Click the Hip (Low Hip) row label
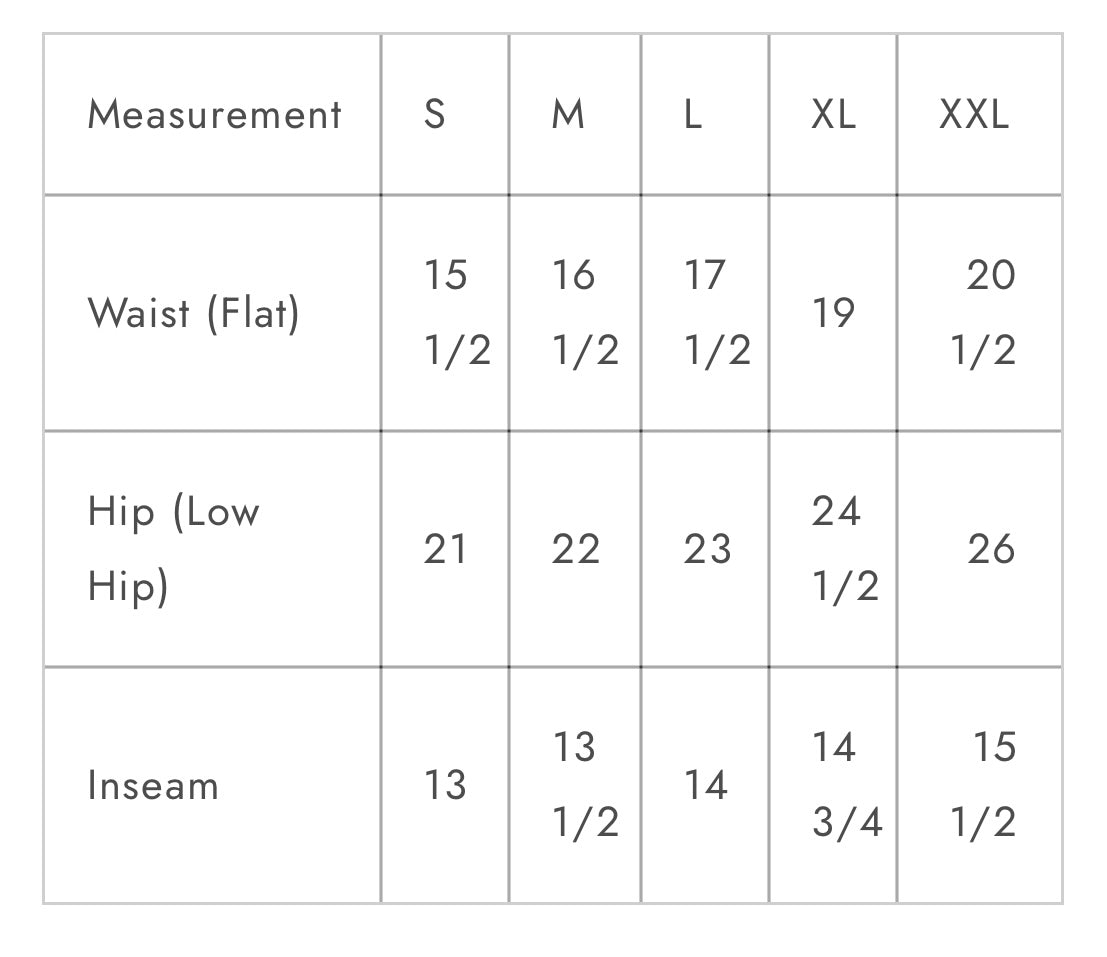 (x=174, y=549)
